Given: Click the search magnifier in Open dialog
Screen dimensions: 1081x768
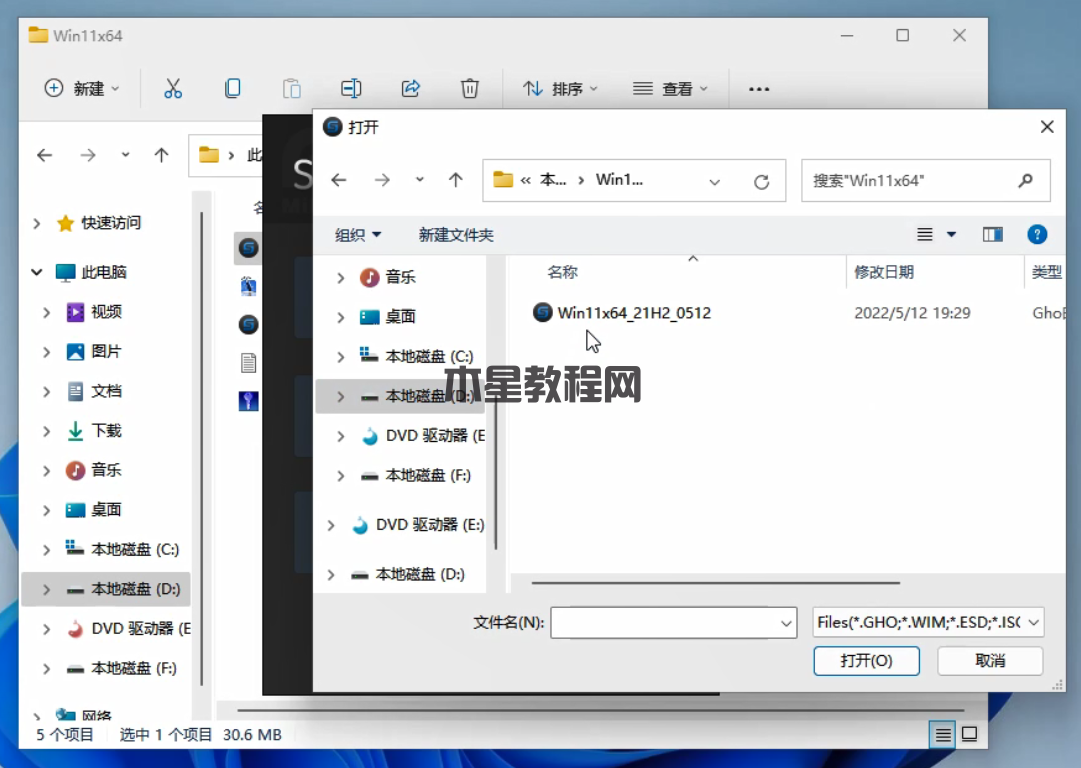Looking at the screenshot, I should coord(1026,181).
